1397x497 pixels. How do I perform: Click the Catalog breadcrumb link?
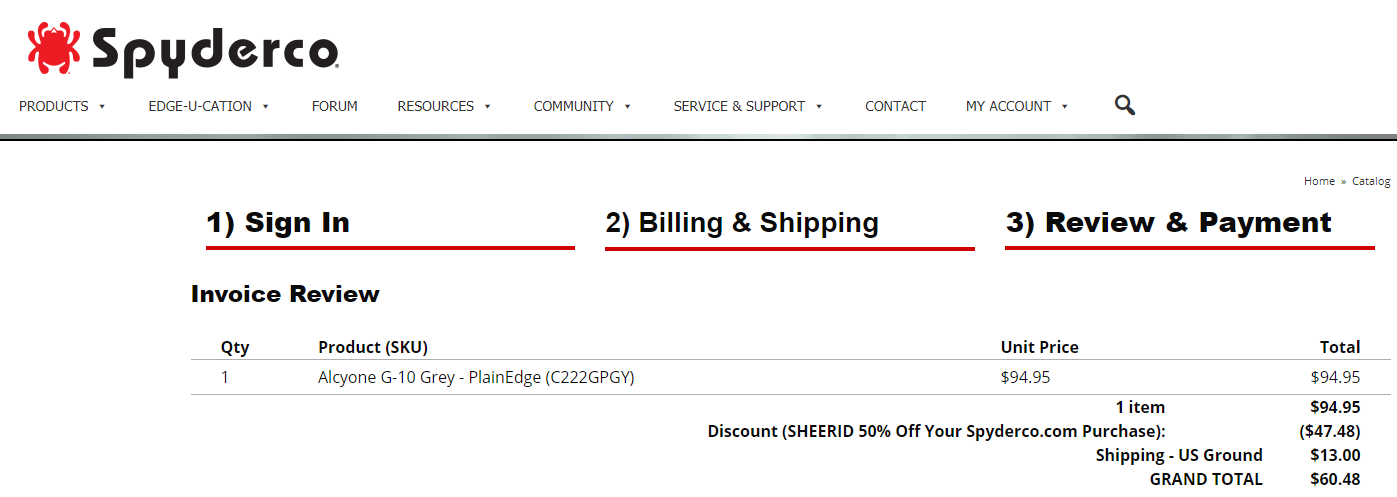click(x=1371, y=181)
